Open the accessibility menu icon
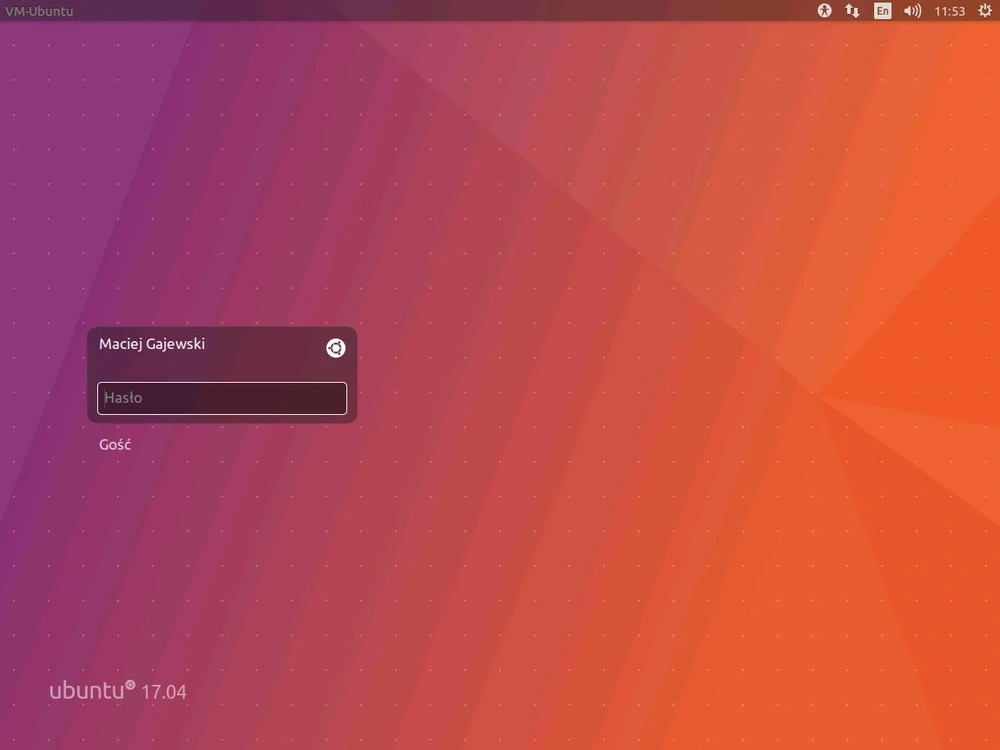Image resolution: width=1000 pixels, height=750 pixels. (x=824, y=10)
